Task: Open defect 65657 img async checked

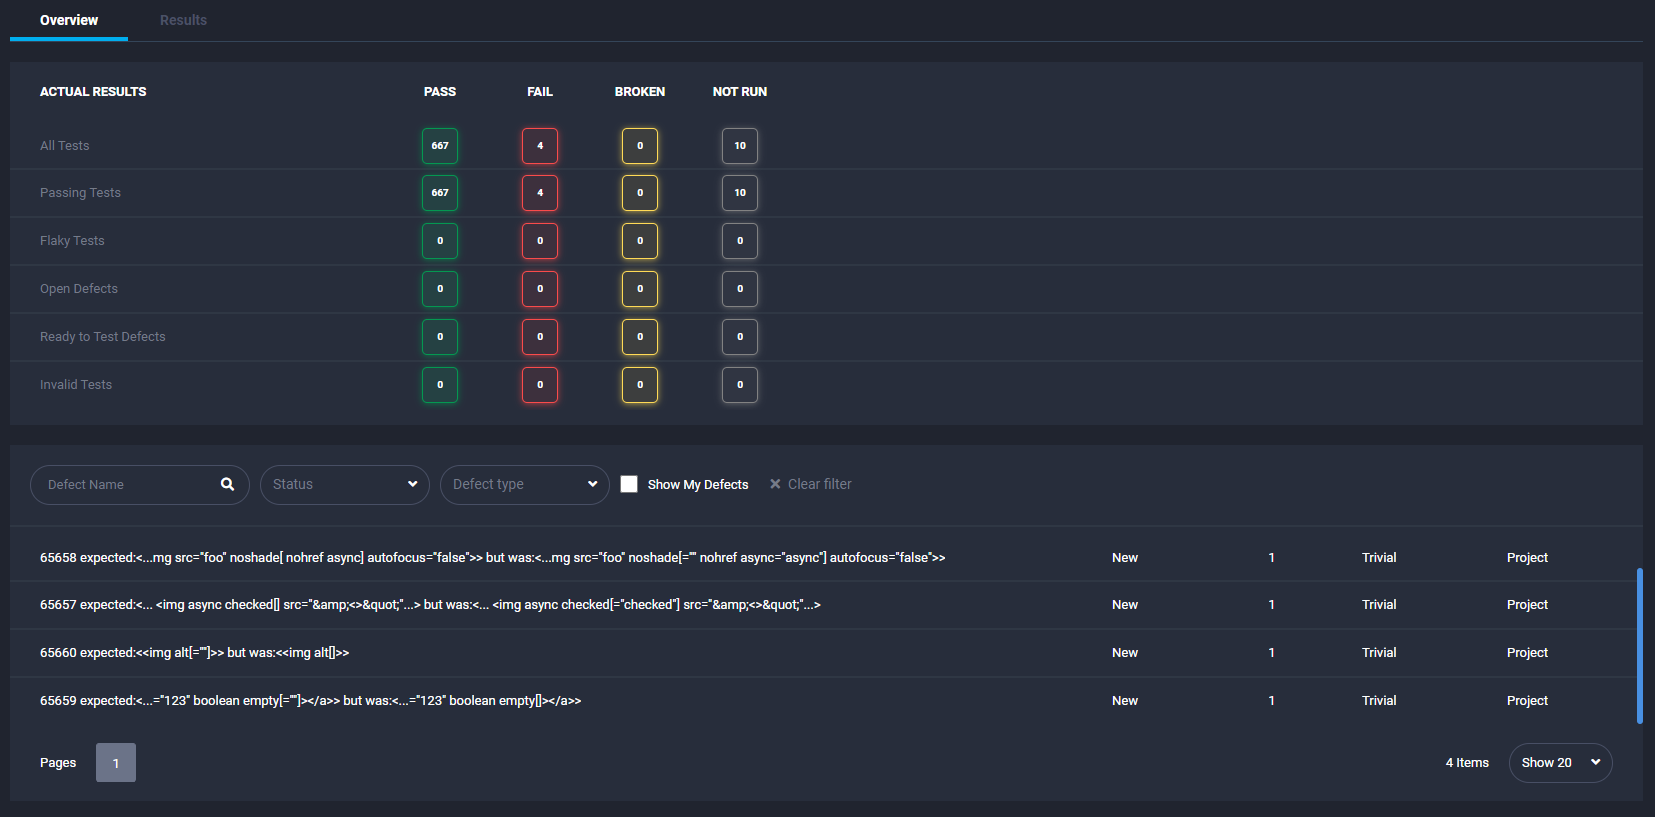Action: (430, 605)
